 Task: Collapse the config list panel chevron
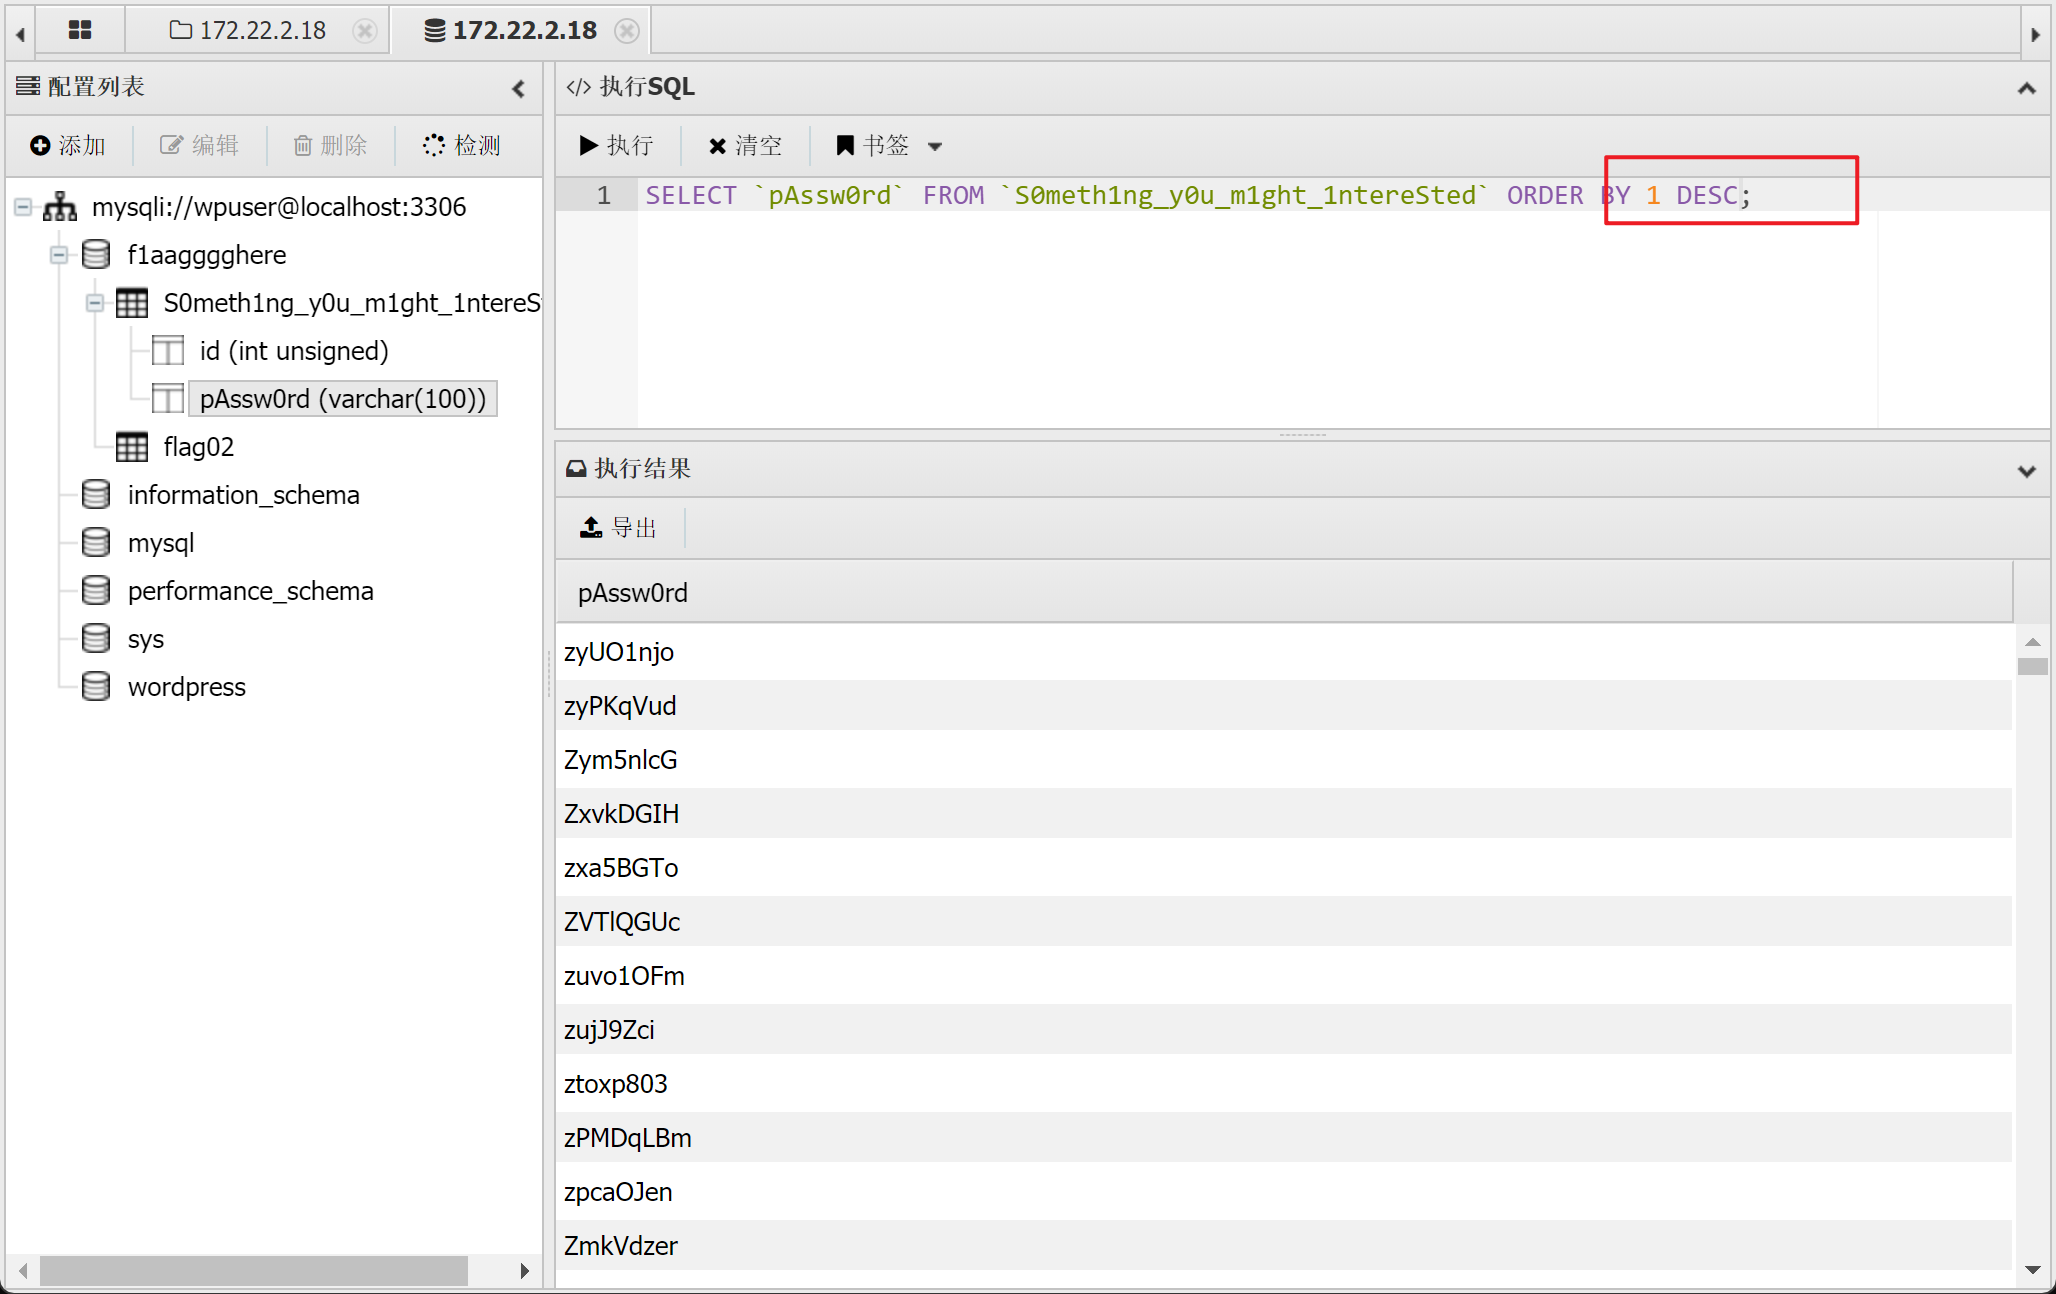pyautogui.click(x=518, y=88)
